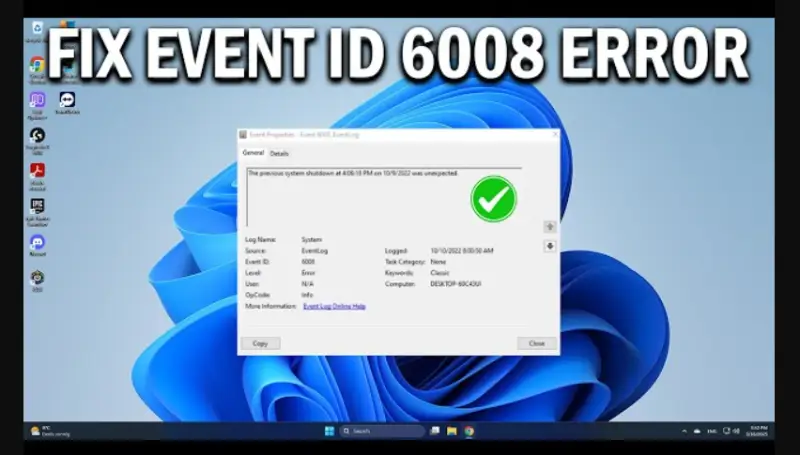Expand hidden system tray icons chevron

coord(684,431)
